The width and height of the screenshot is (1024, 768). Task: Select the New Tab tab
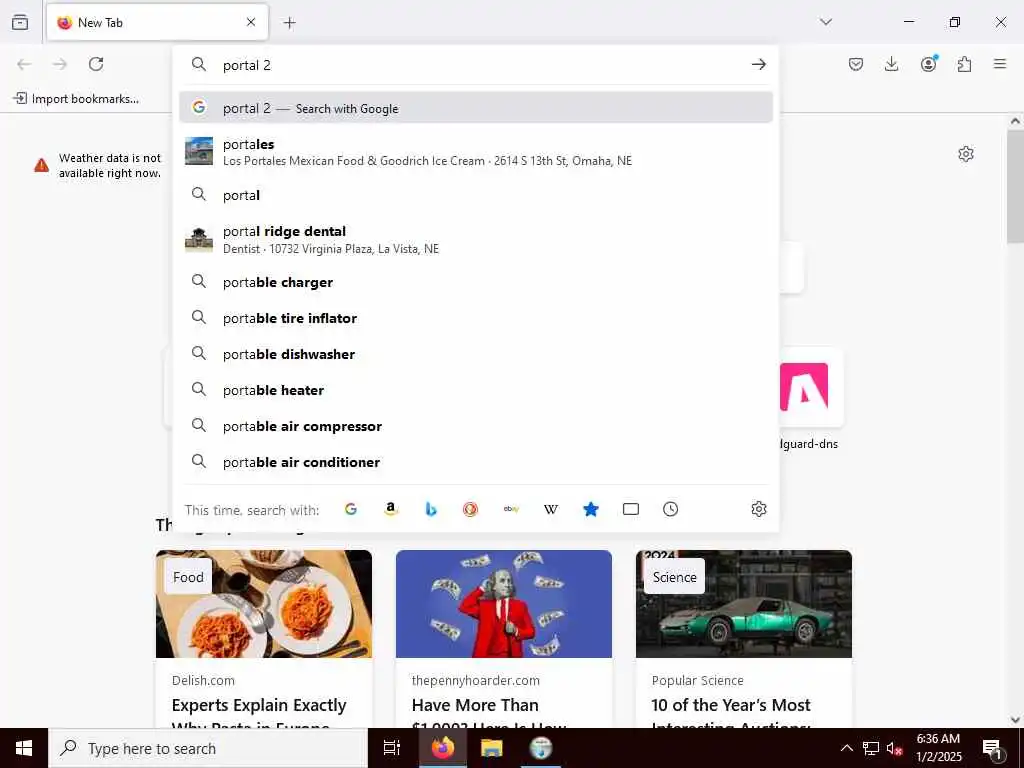157,22
